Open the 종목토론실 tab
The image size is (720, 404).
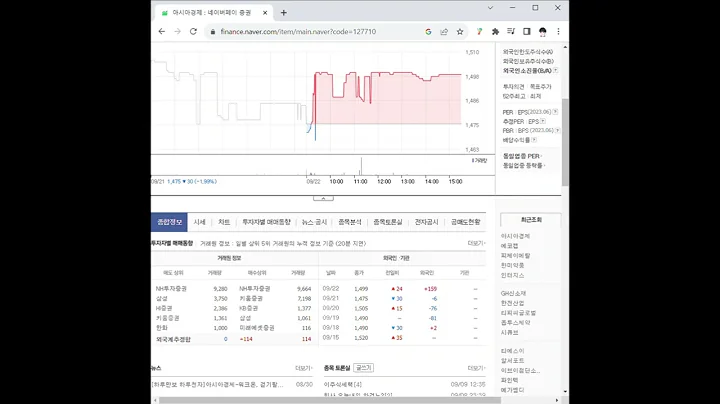tap(388, 222)
